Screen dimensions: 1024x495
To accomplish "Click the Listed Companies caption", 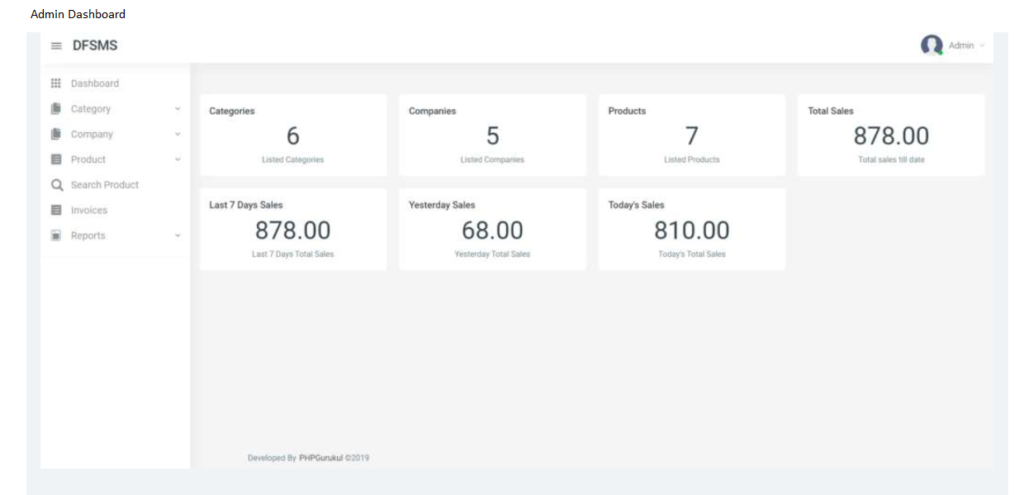I will tap(492, 160).
